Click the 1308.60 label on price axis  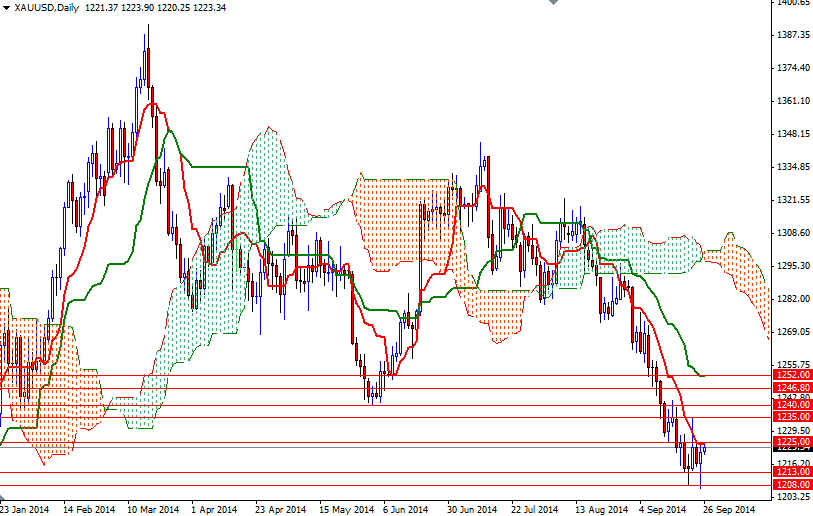[x=793, y=233]
